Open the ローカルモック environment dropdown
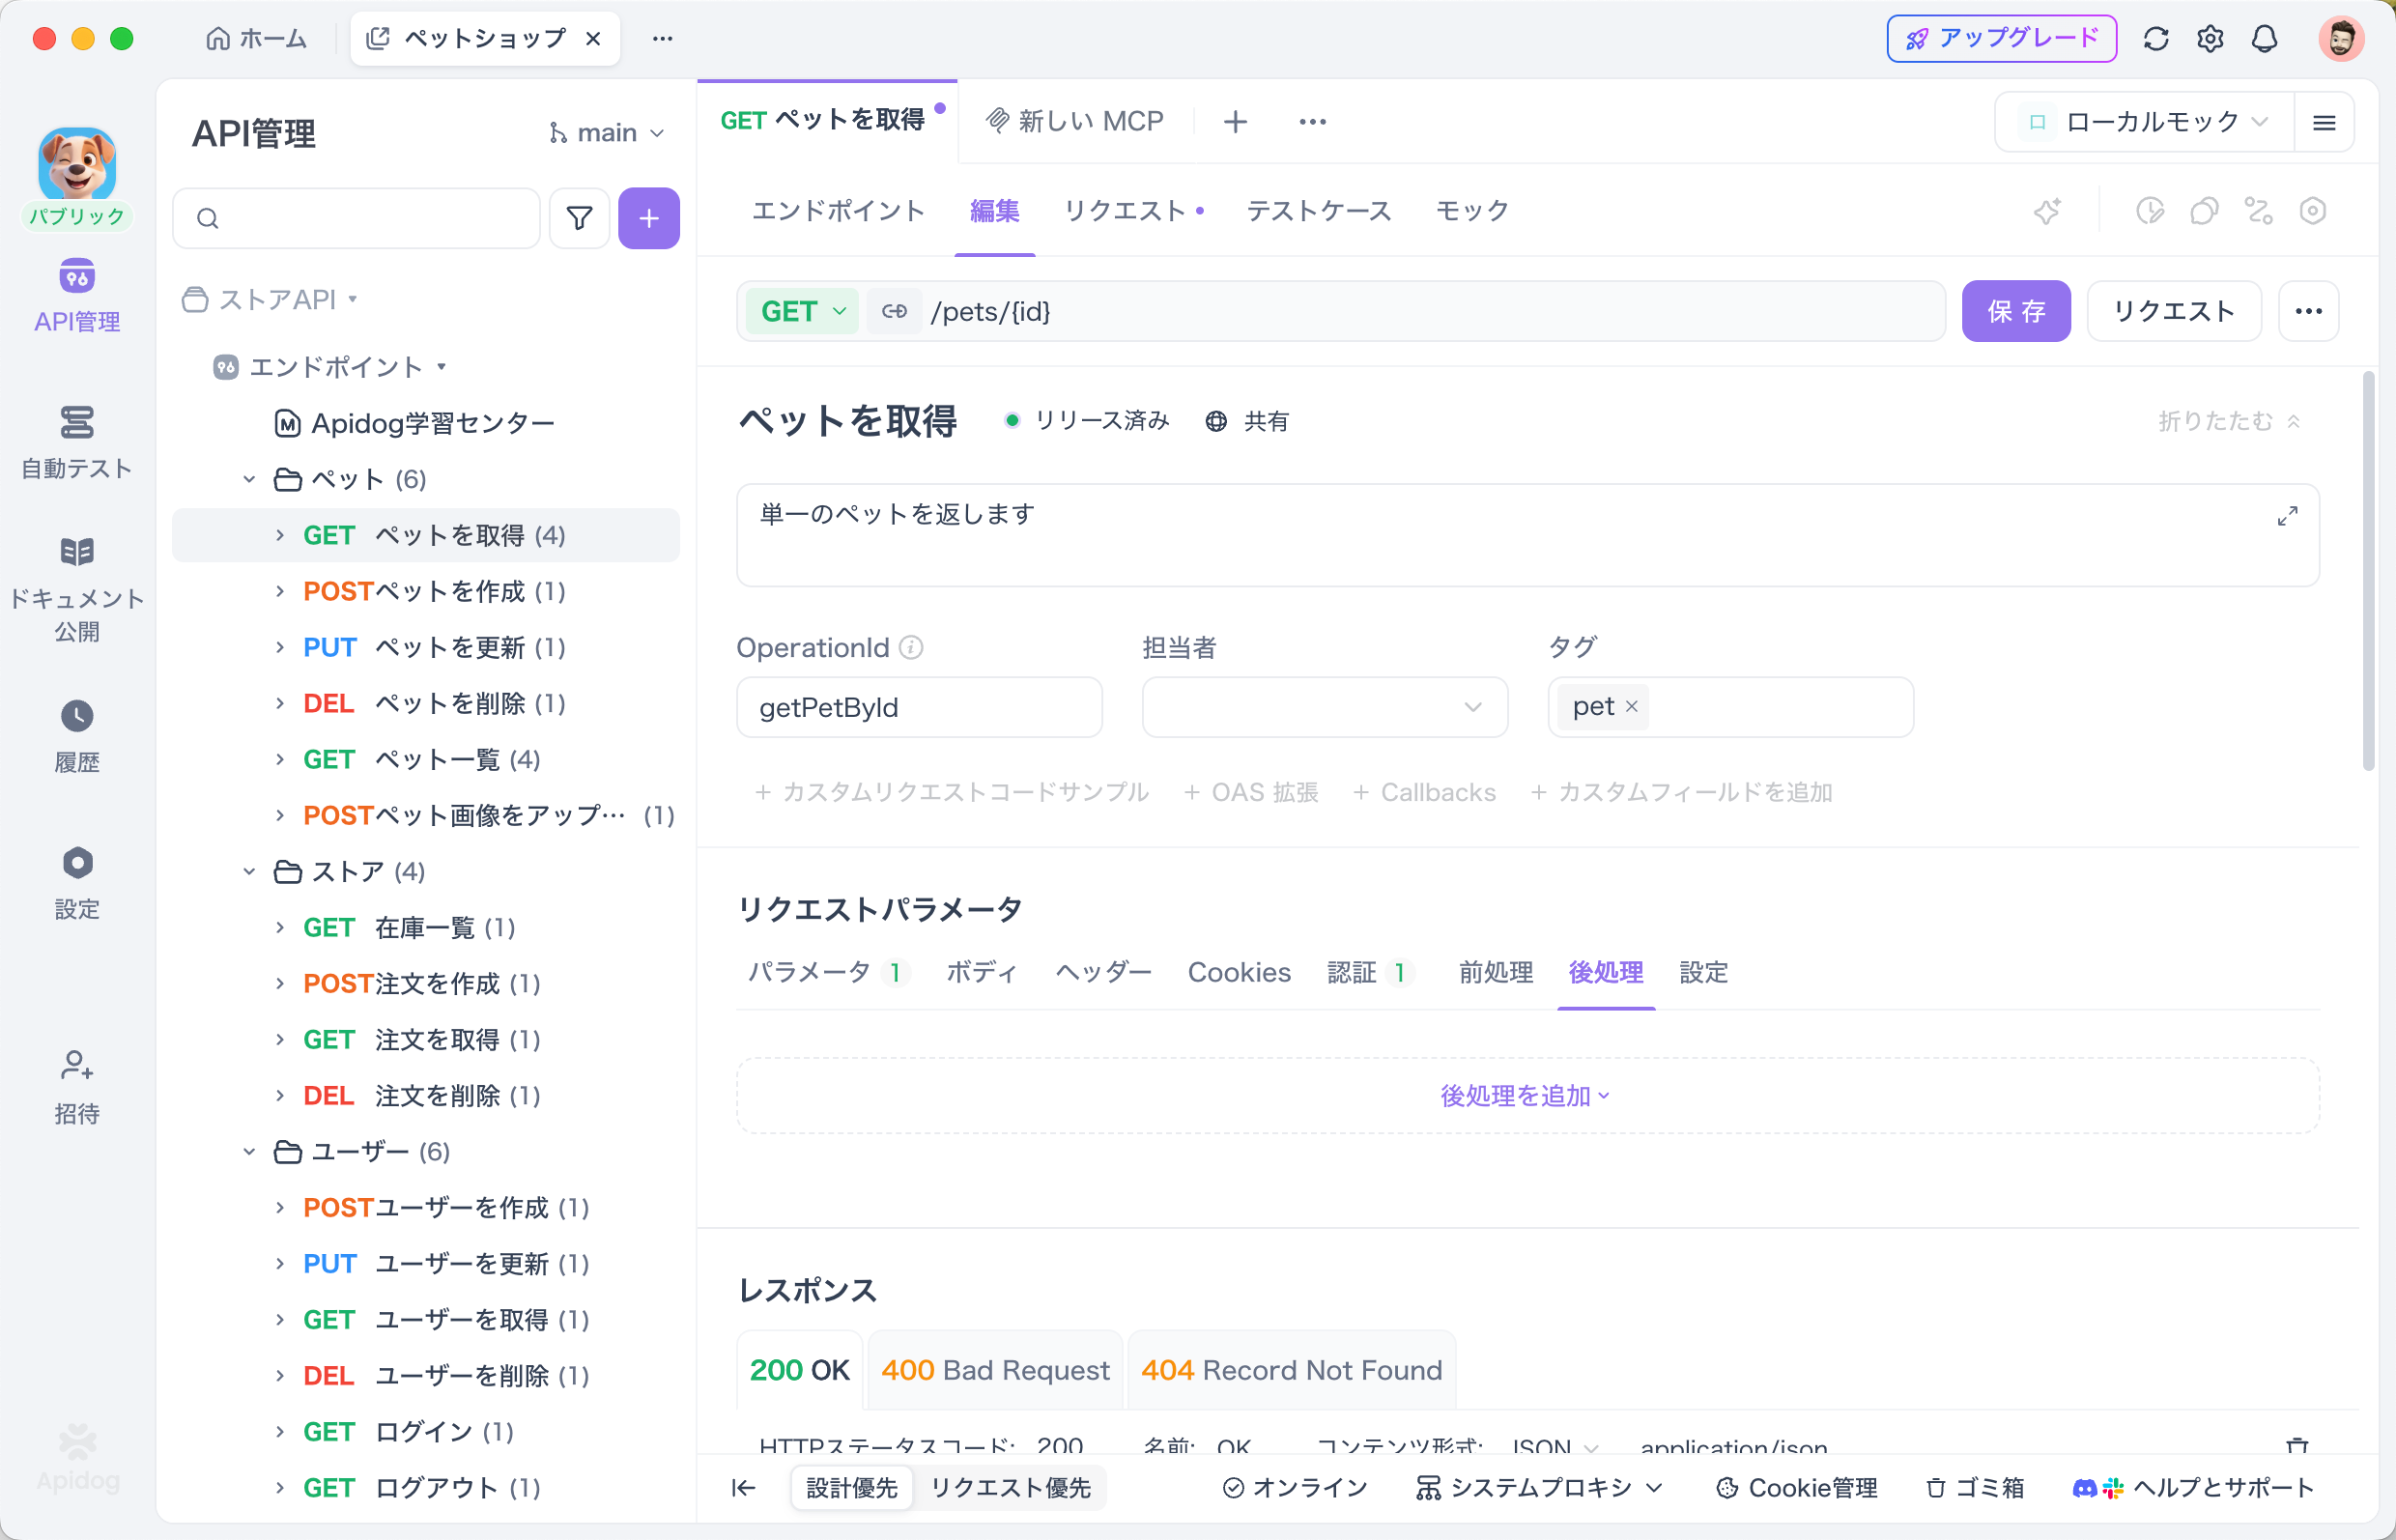Image resolution: width=2396 pixels, height=1540 pixels. coord(2145,122)
